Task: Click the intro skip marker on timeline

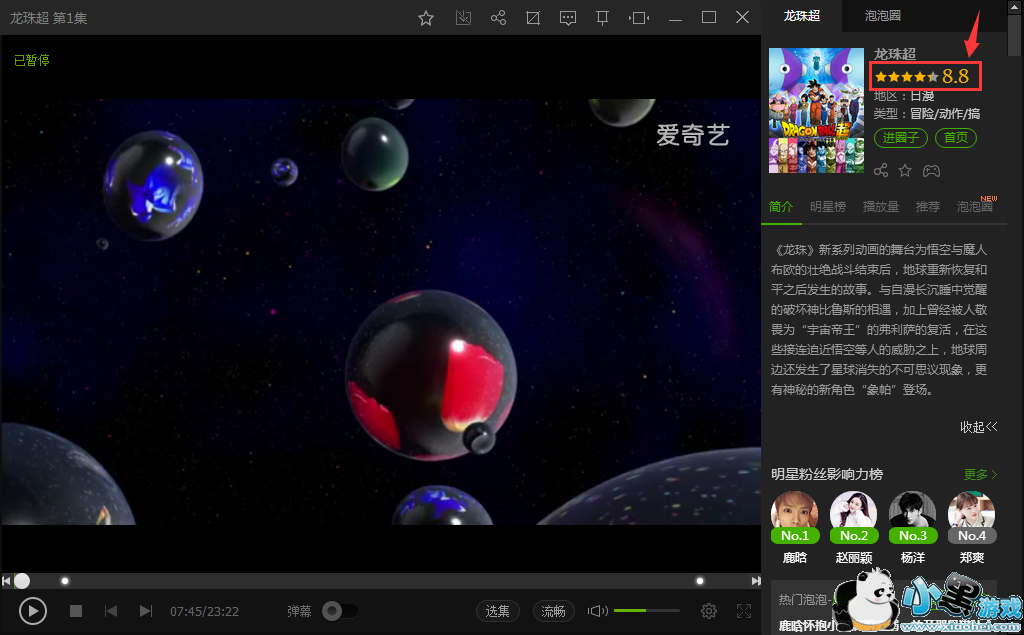Action: tap(65, 580)
